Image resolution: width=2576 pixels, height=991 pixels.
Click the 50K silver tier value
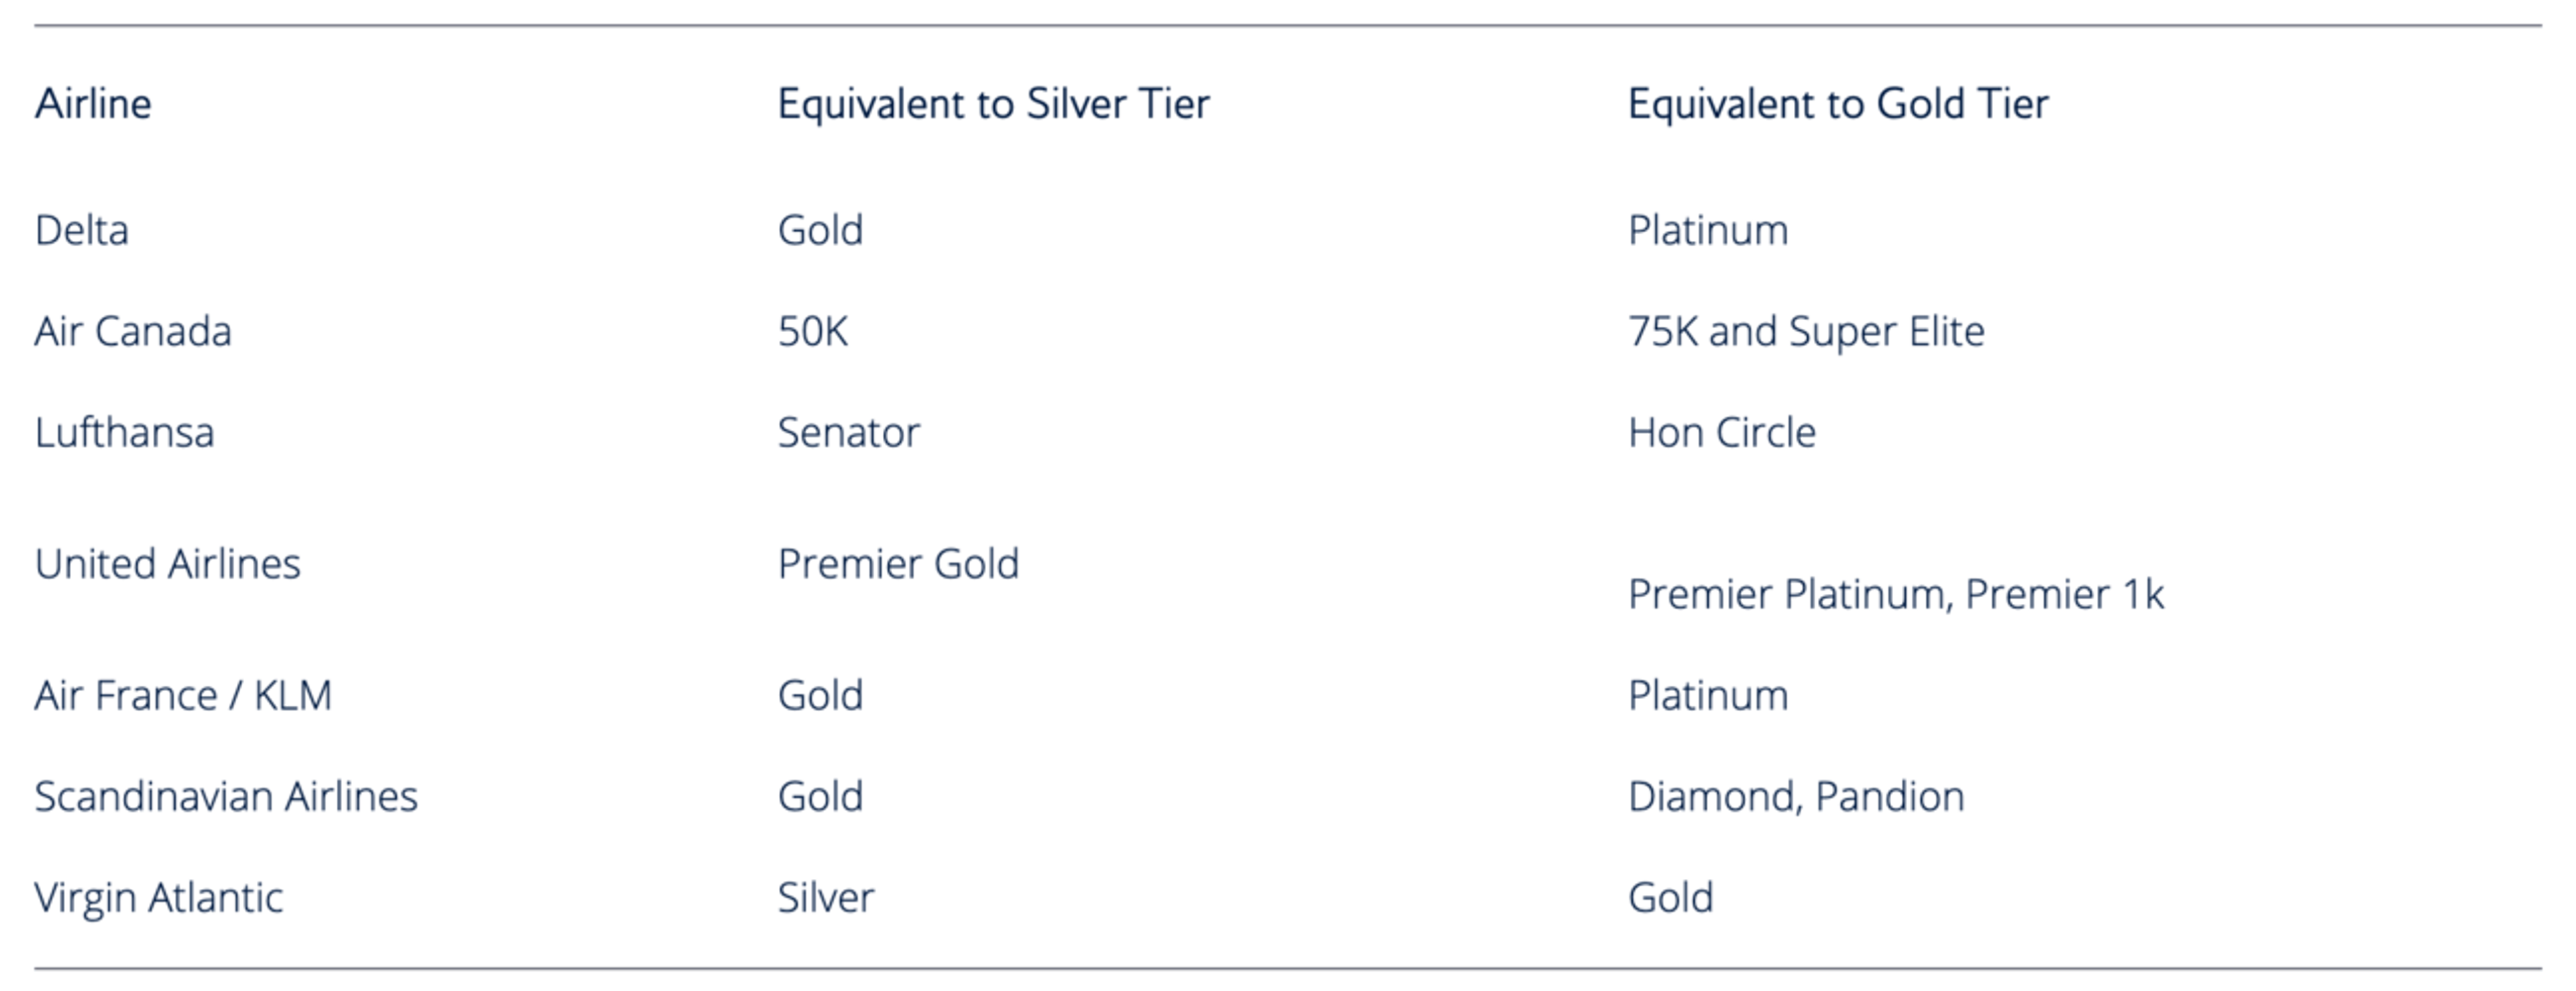(x=813, y=331)
